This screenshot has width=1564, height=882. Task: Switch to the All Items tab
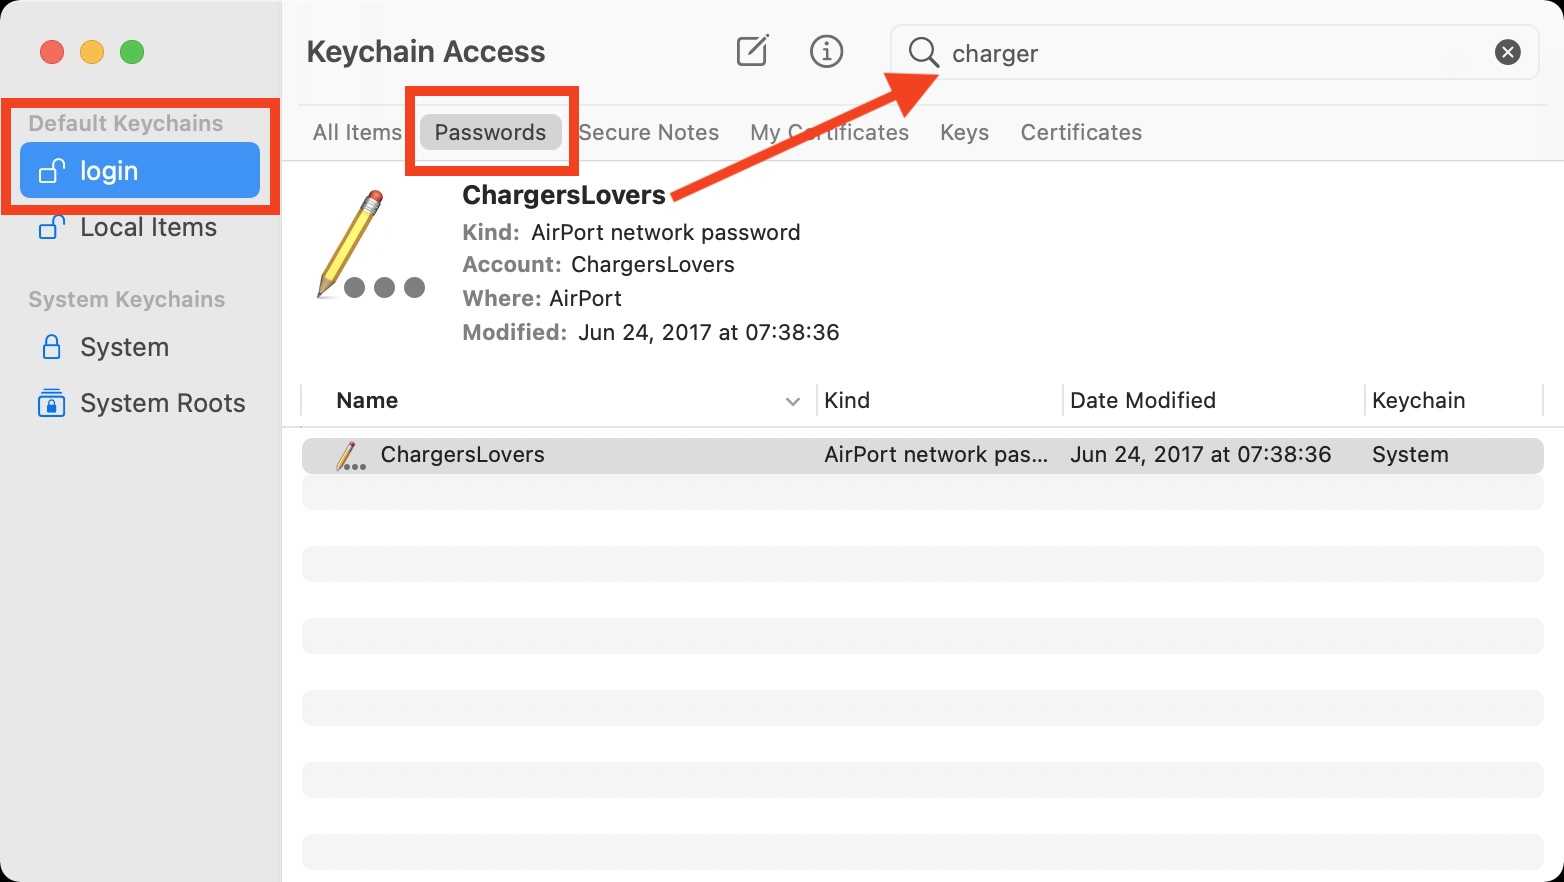click(357, 132)
